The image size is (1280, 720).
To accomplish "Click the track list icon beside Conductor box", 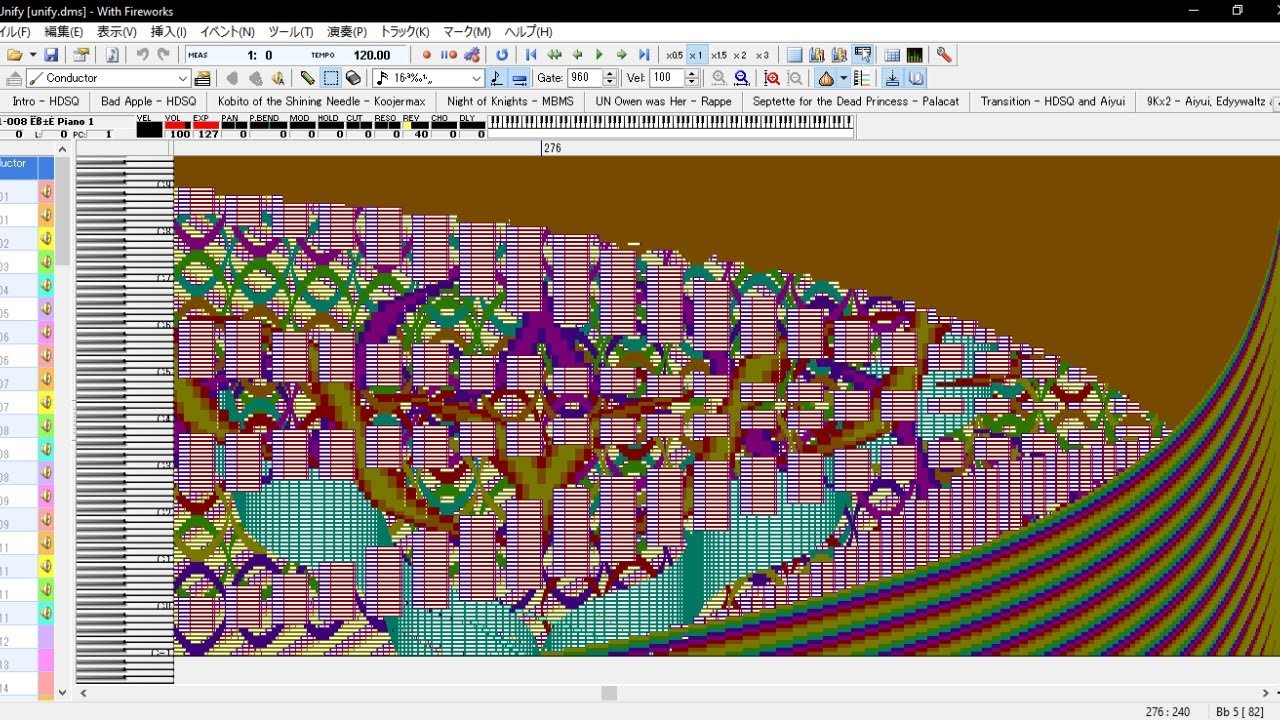I will [203, 78].
